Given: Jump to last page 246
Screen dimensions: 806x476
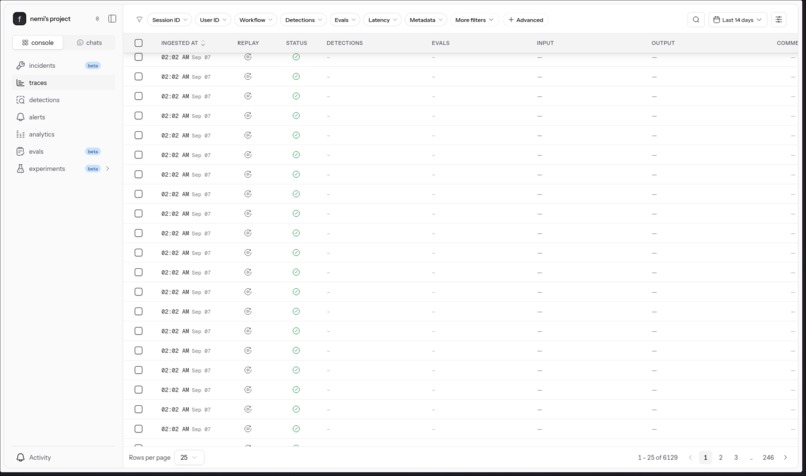Looking at the screenshot, I should tap(768, 457).
